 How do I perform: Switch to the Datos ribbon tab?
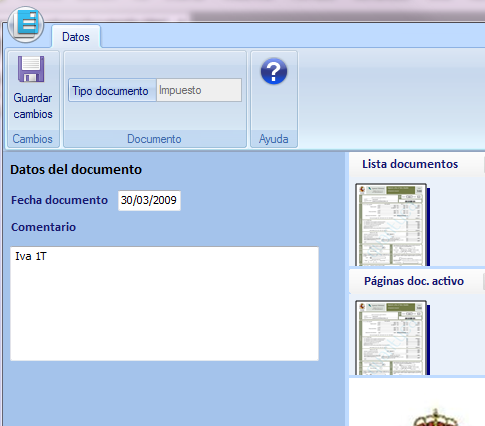[76, 37]
